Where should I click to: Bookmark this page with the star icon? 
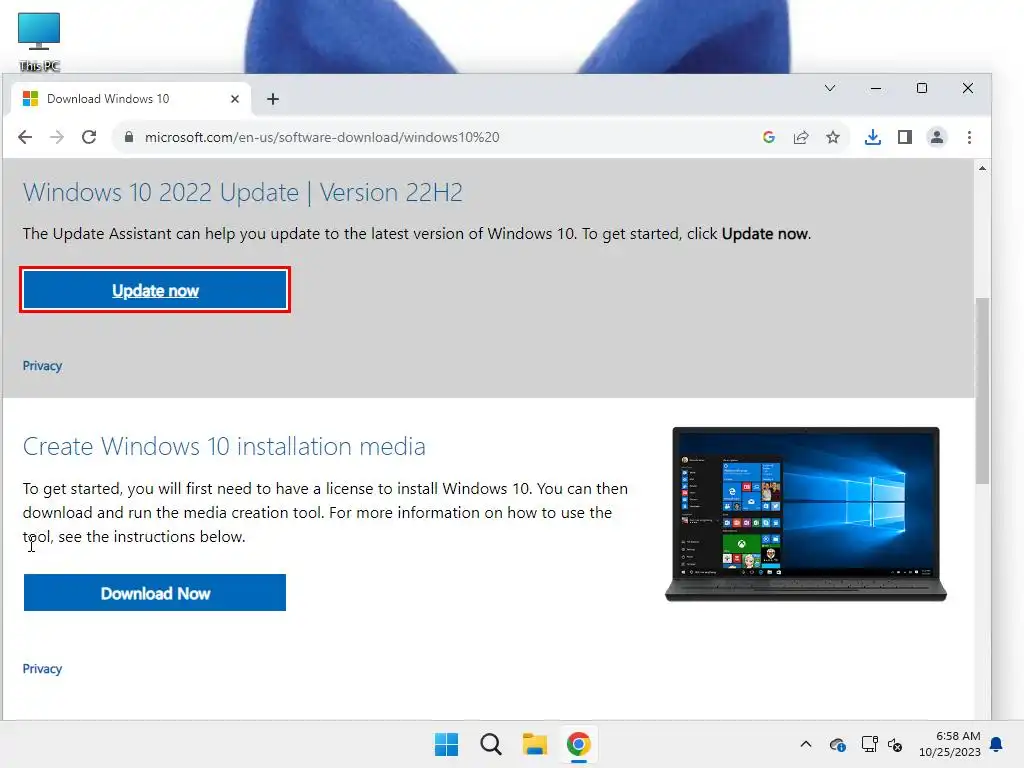(x=833, y=137)
